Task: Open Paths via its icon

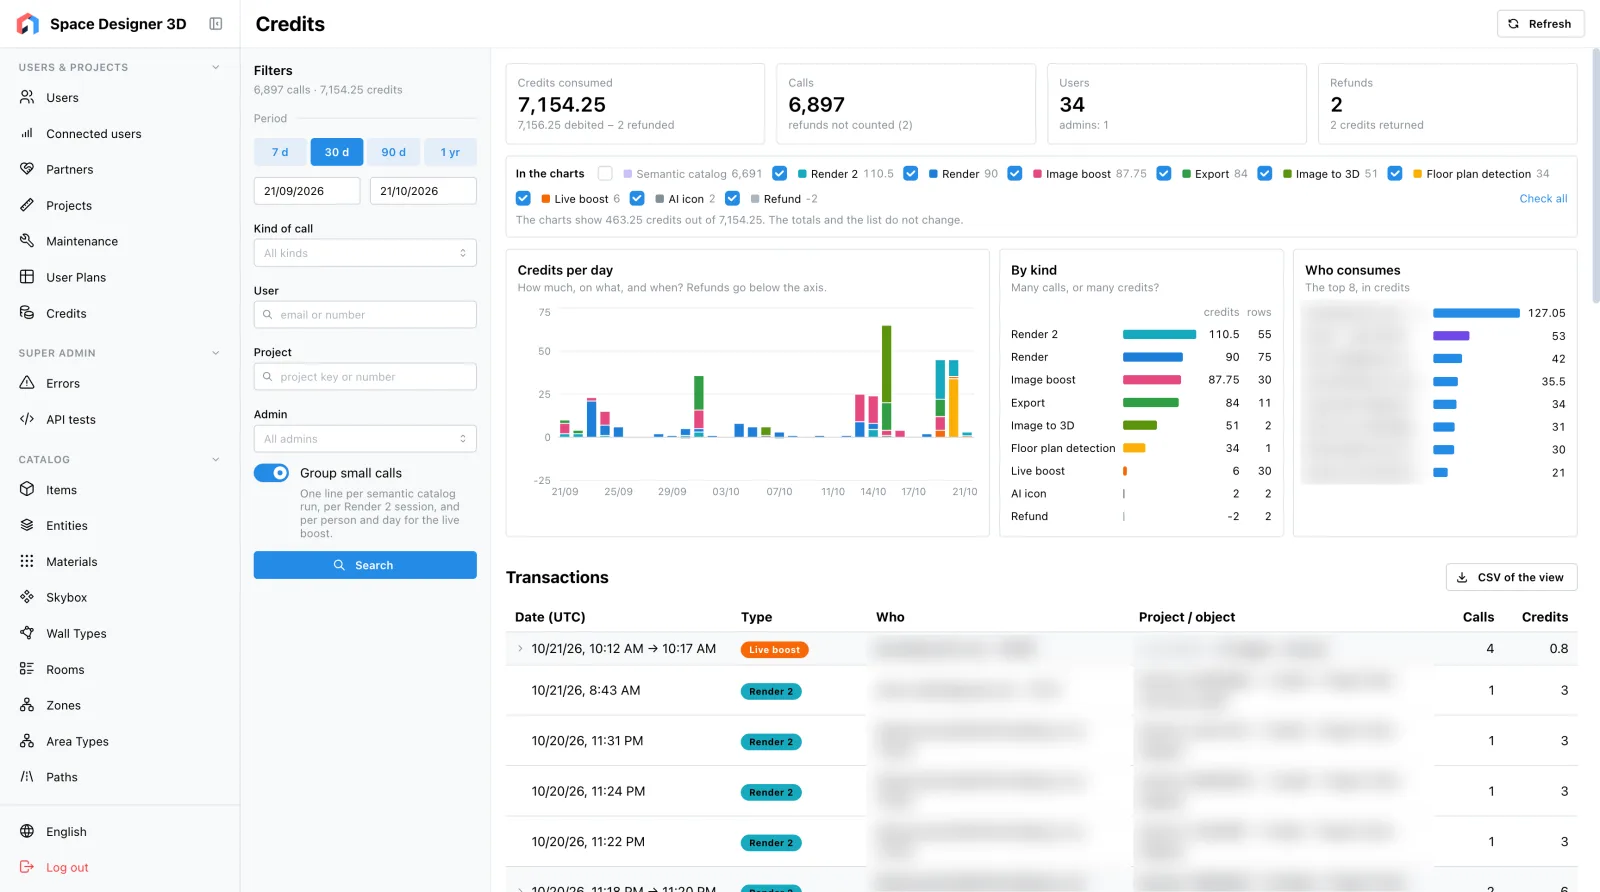Action: point(27,777)
